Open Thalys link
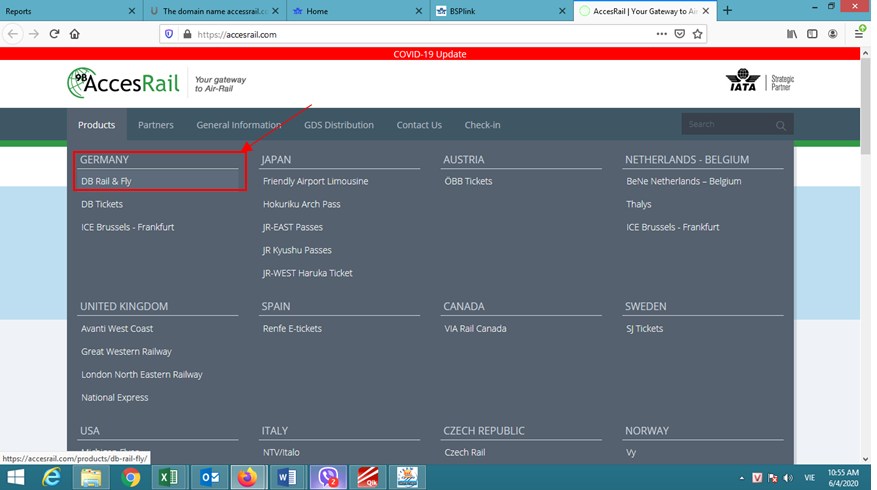Screen dimensions: 877x490 pyautogui.click(x=639, y=204)
